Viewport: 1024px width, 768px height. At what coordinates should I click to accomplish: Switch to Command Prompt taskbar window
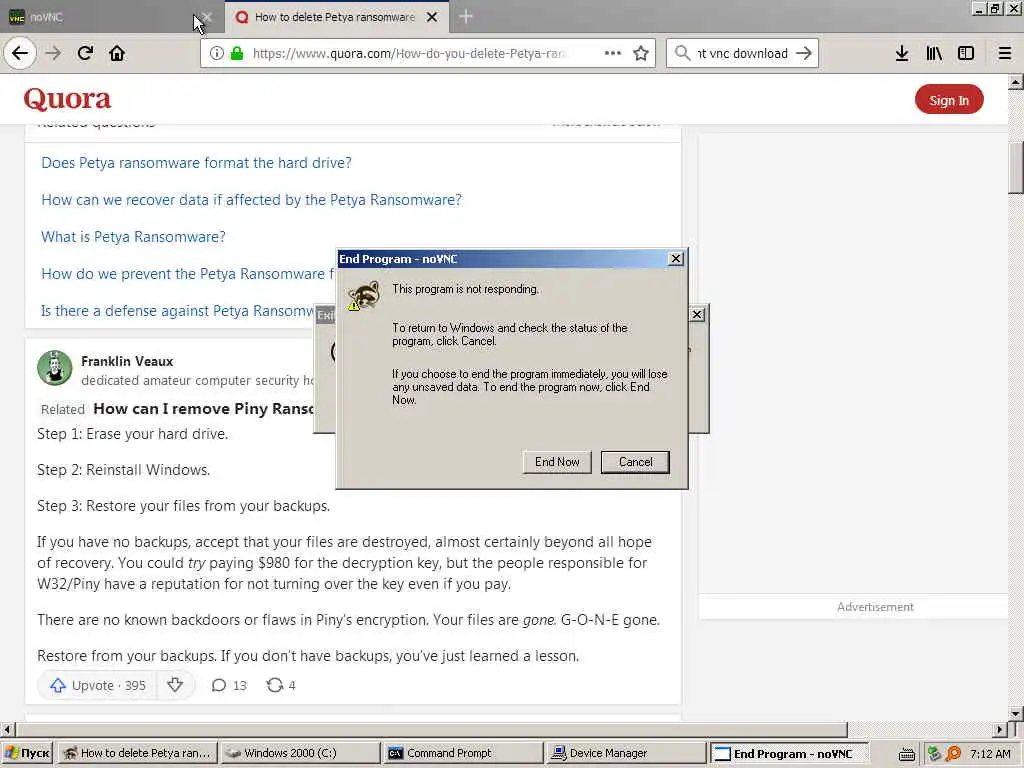tap(462, 753)
